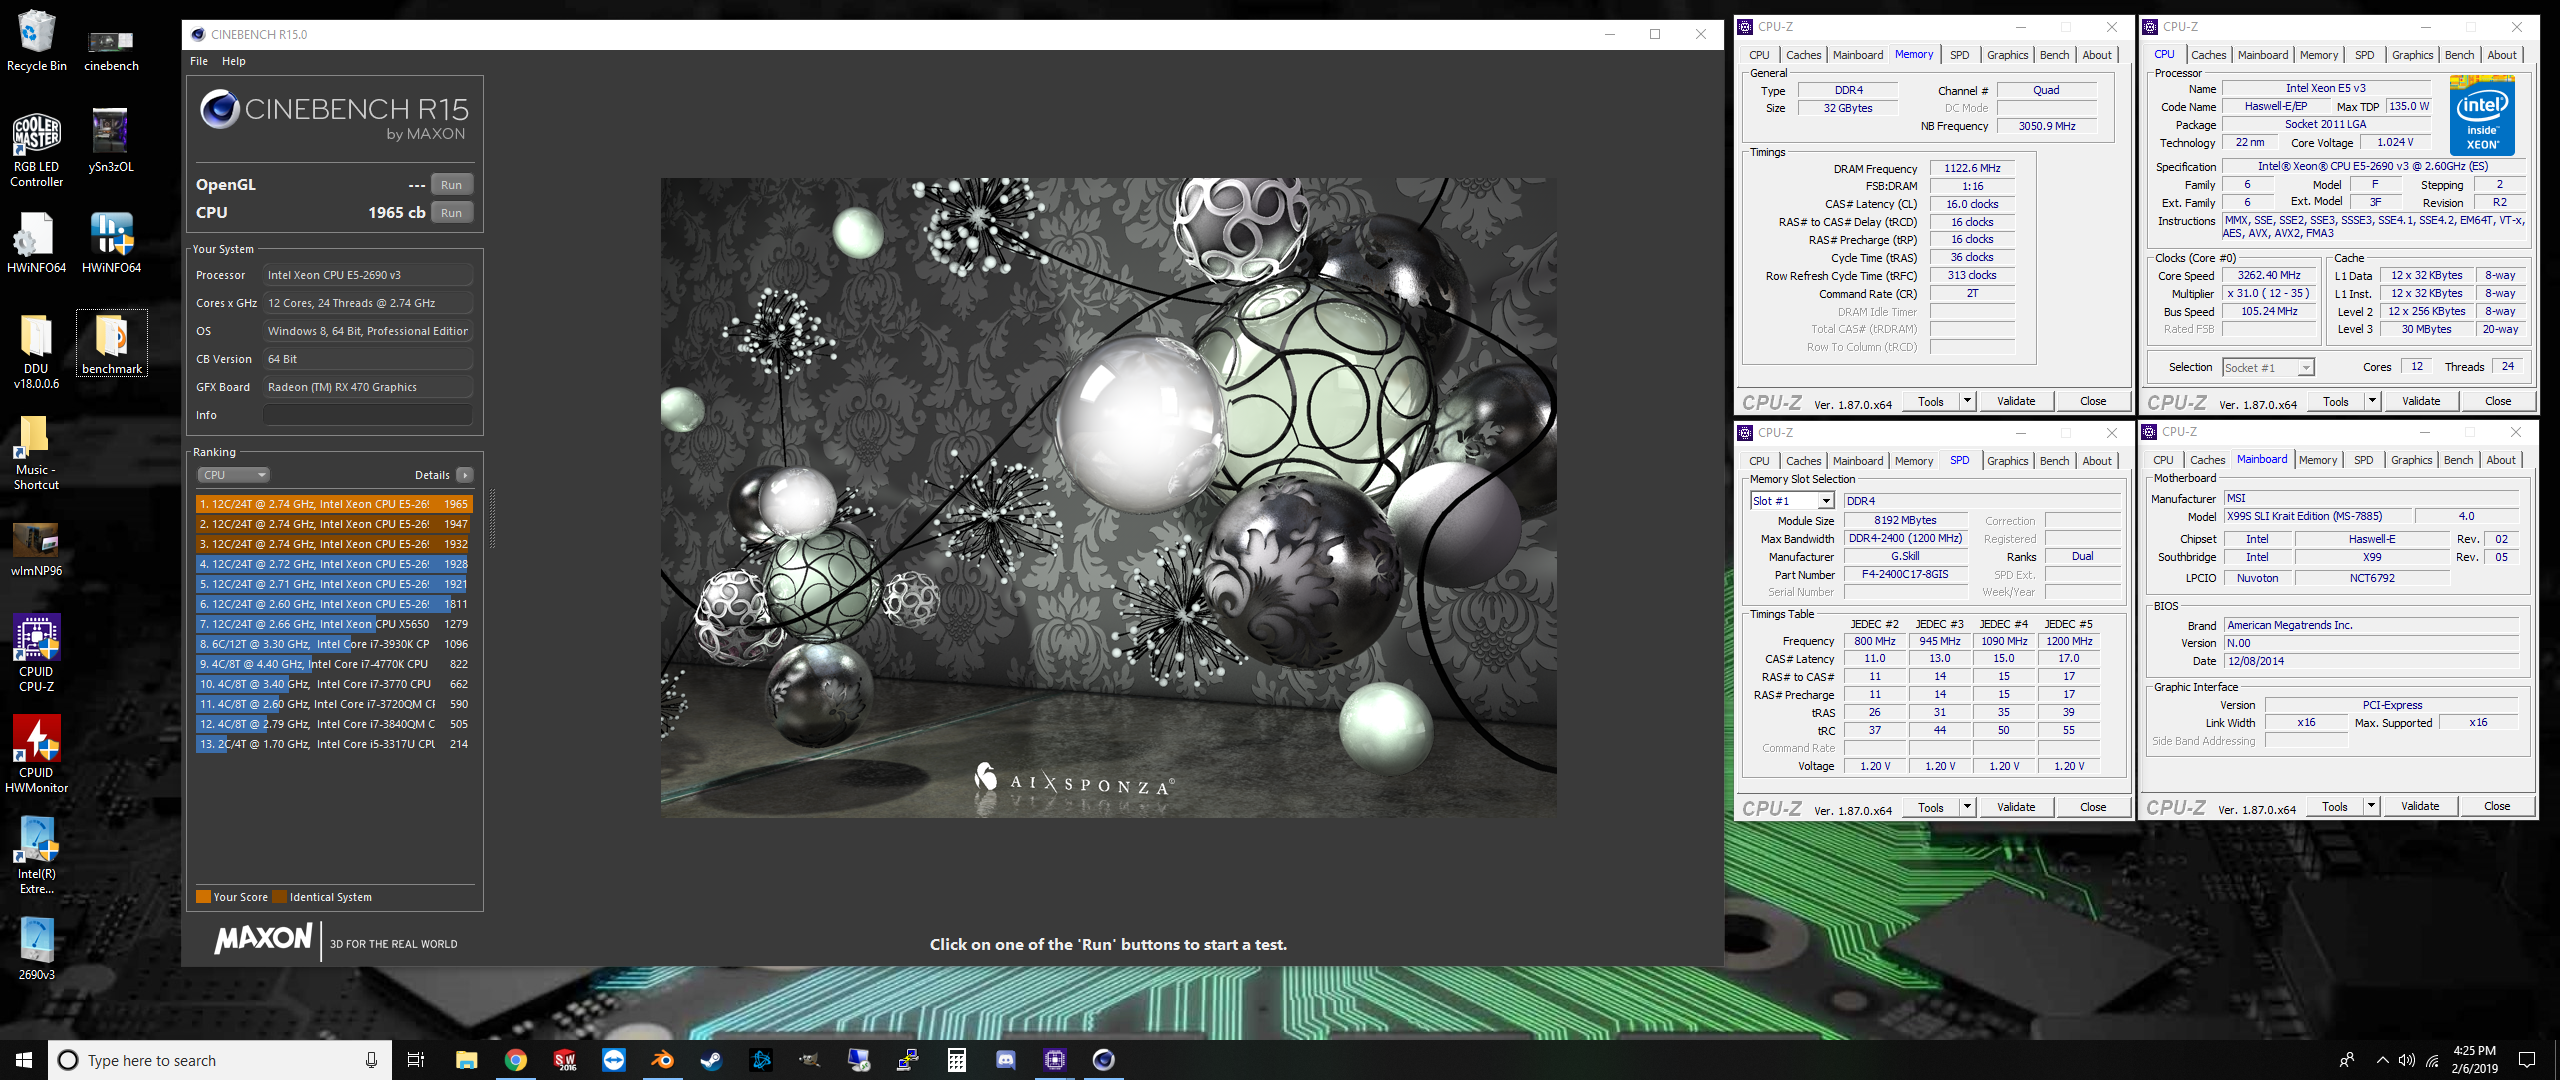The image size is (2560, 1080).
Task: Switch to About tab in CPU-Z Mainboard window
Action: [x=2500, y=460]
